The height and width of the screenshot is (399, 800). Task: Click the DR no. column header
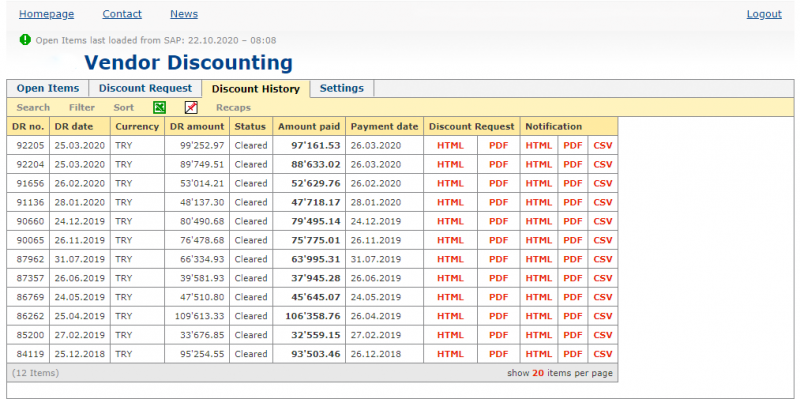pyautogui.click(x=28, y=127)
